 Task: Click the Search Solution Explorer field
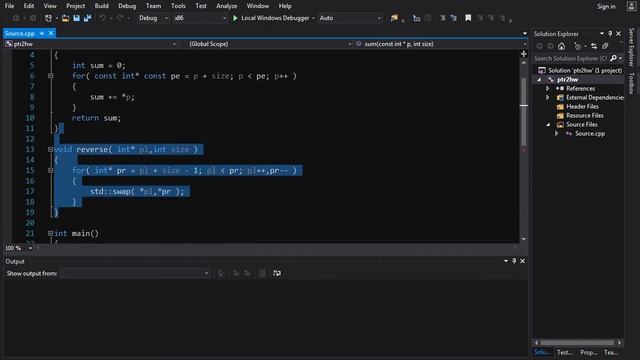(x=571, y=58)
